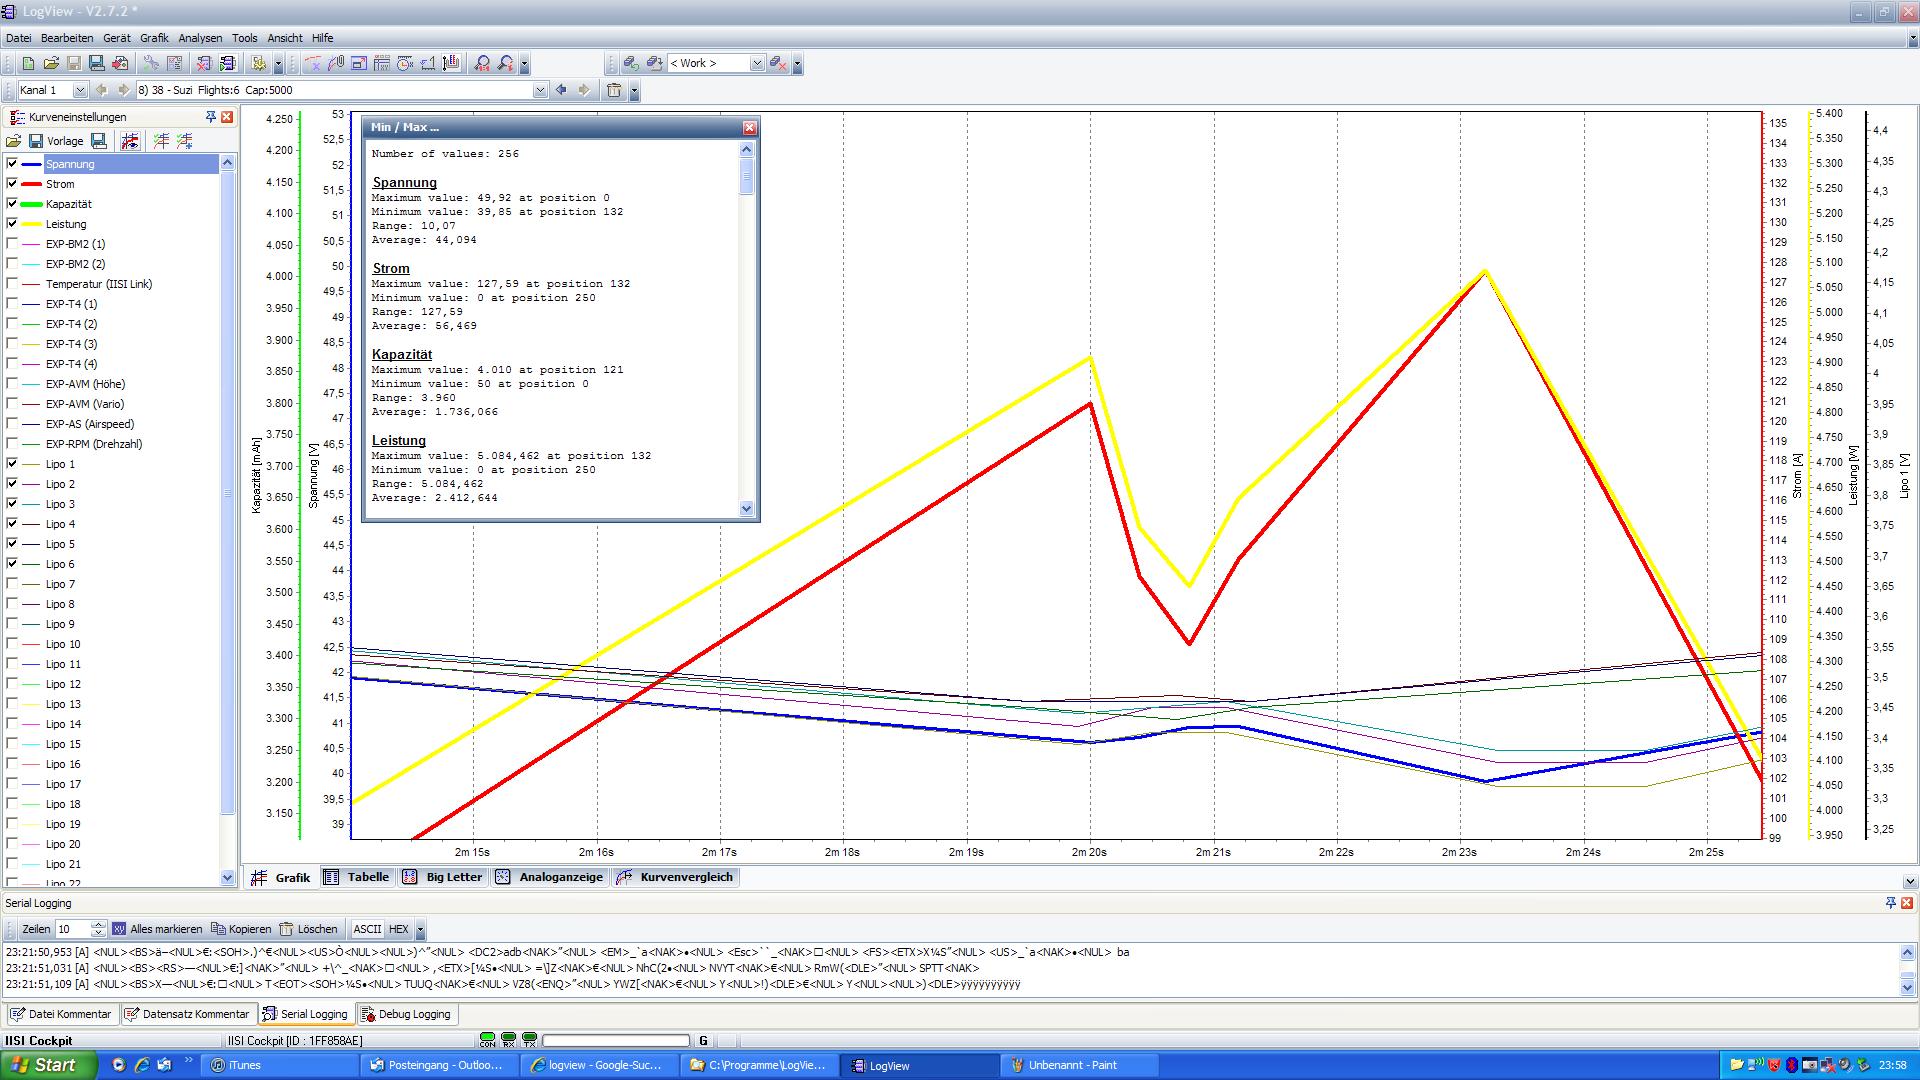Toggle the HEX view button
This screenshot has width=1920, height=1080.
(398, 929)
